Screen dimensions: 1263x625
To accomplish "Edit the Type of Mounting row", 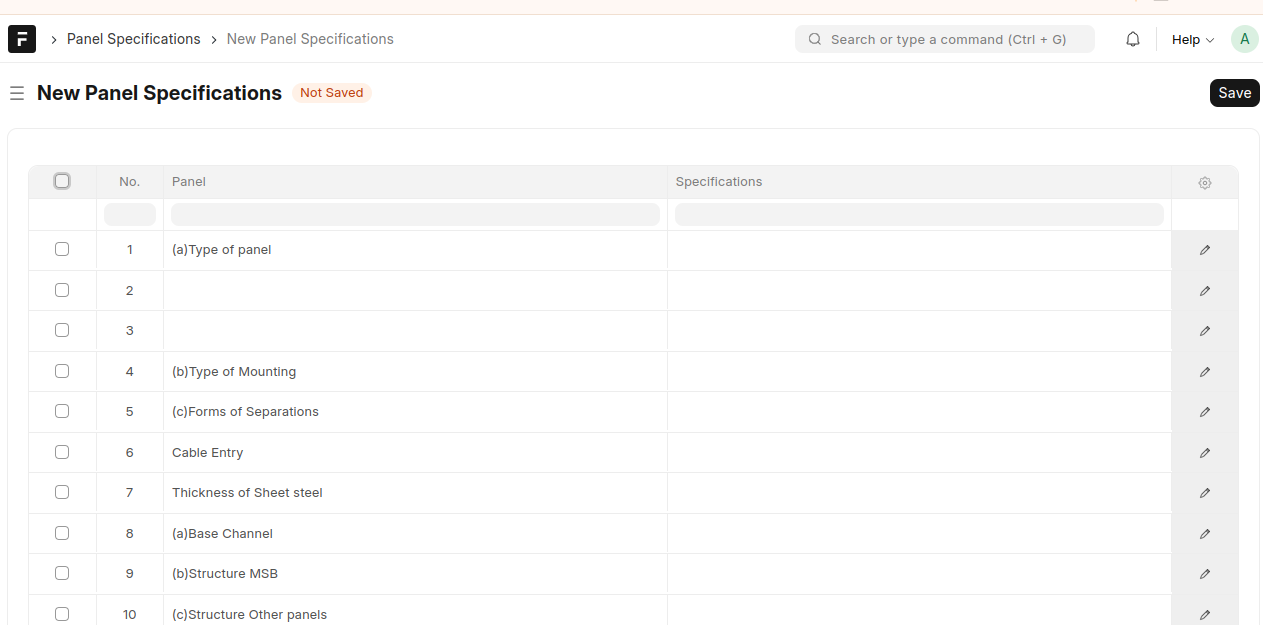I will pyautogui.click(x=1204, y=372).
